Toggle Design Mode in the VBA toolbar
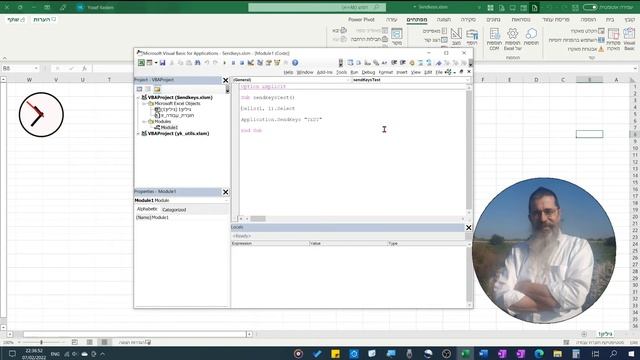This screenshot has width=640, height=360. [251, 63]
